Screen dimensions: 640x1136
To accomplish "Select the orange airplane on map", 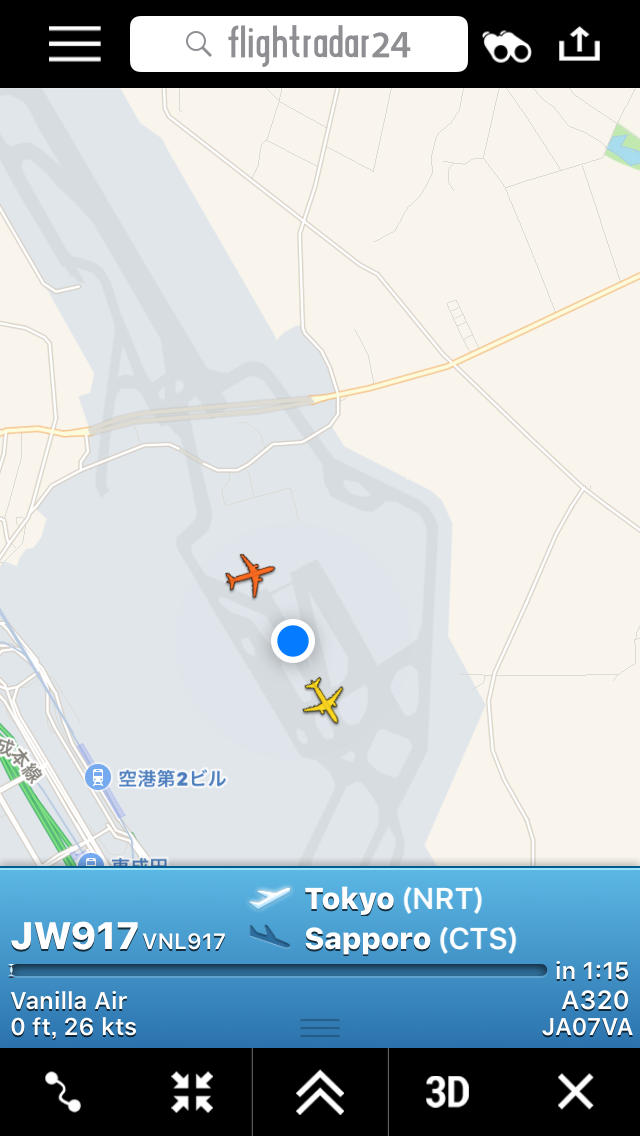I will pos(250,575).
